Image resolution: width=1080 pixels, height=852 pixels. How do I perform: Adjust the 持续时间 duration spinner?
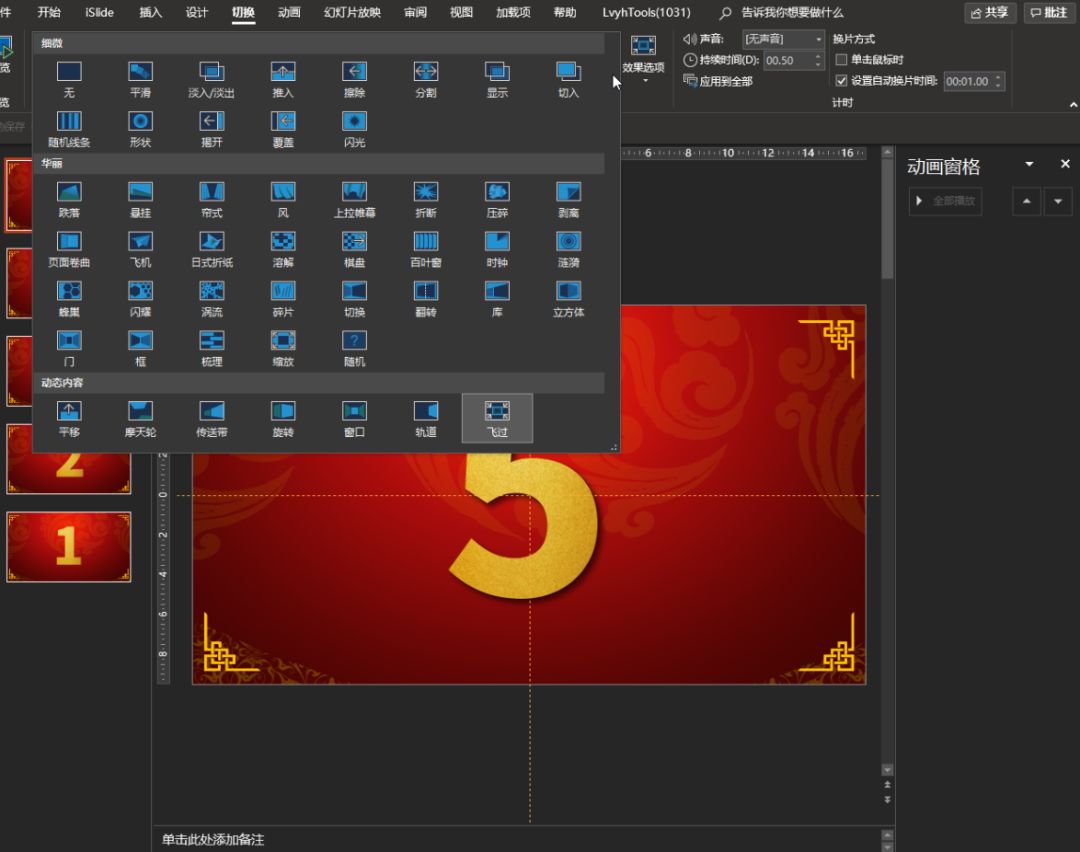(x=818, y=60)
